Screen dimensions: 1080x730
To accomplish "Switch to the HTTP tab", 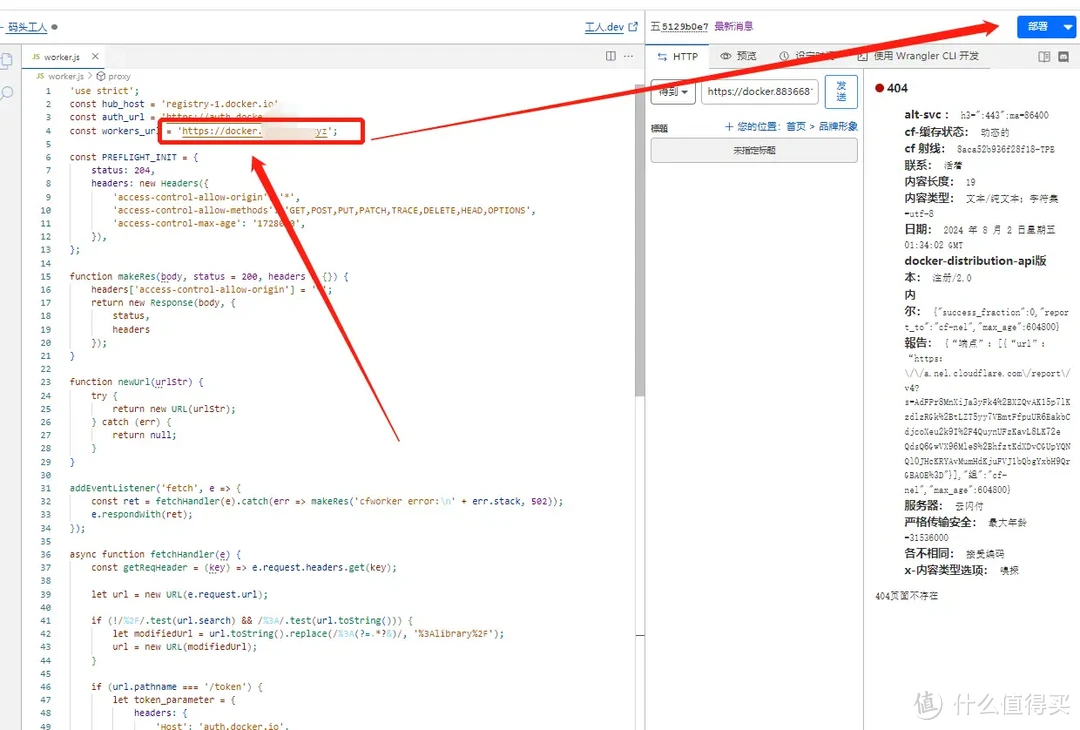I will pyautogui.click(x=678, y=57).
